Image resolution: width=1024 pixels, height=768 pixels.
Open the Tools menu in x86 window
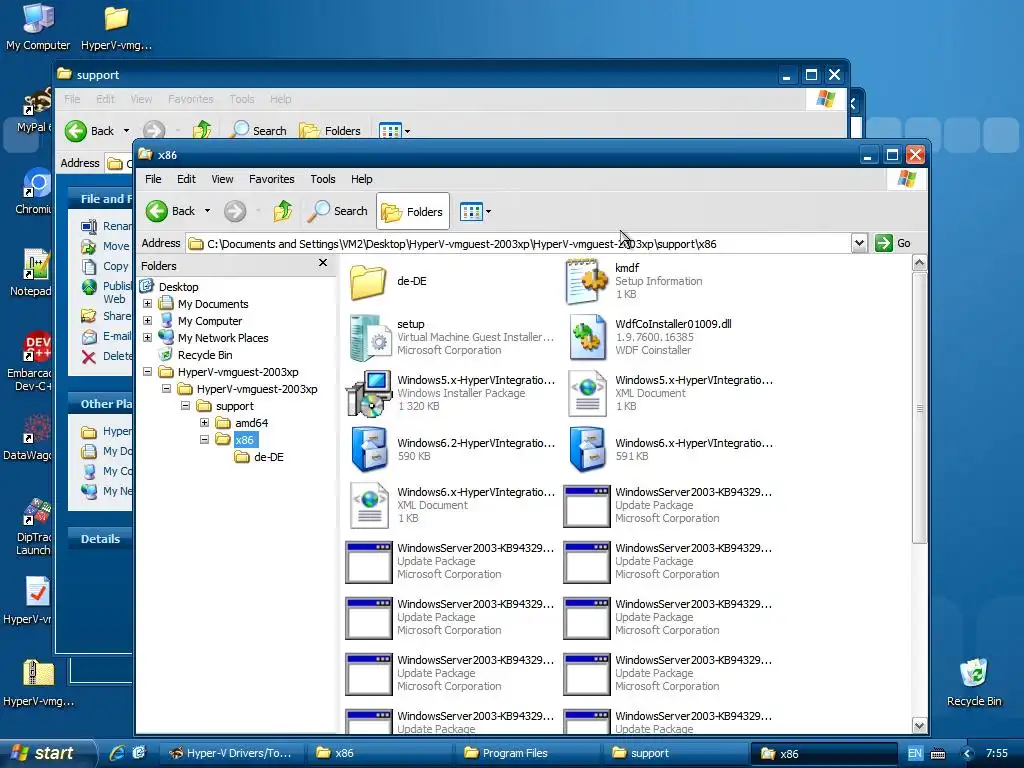[x=323, y=179]
